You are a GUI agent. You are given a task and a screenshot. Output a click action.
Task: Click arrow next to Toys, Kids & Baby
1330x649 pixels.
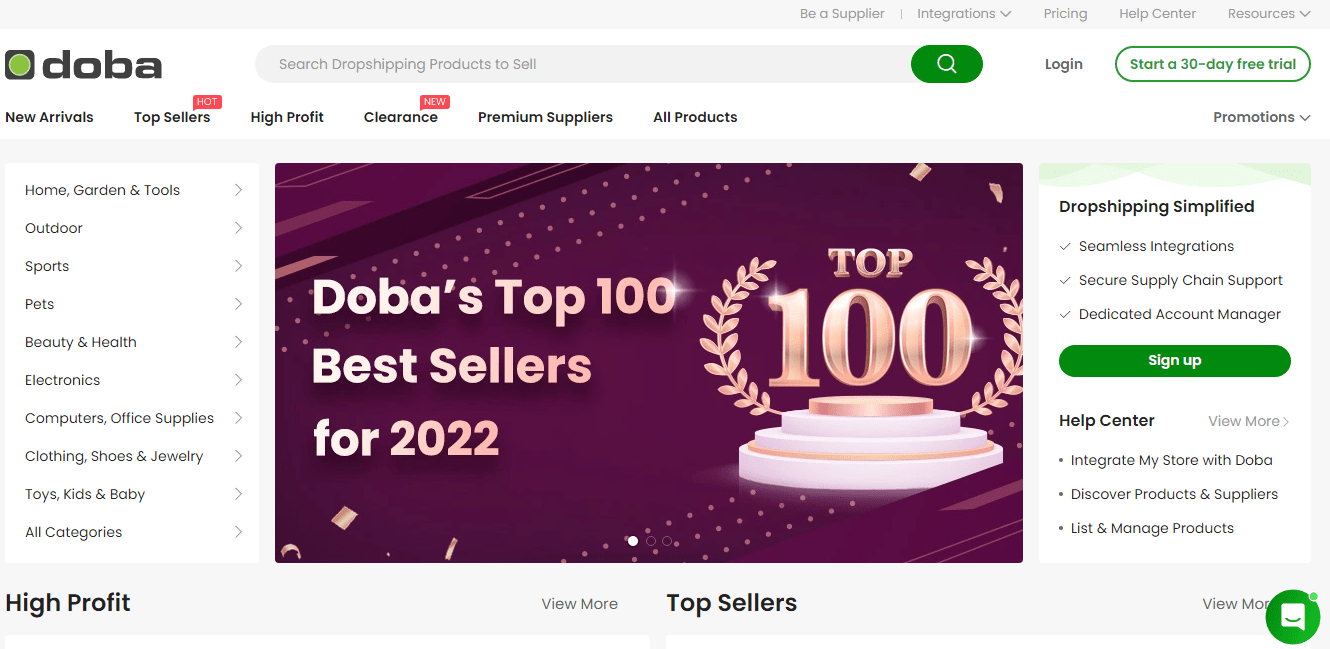click(x=238, y=494)
